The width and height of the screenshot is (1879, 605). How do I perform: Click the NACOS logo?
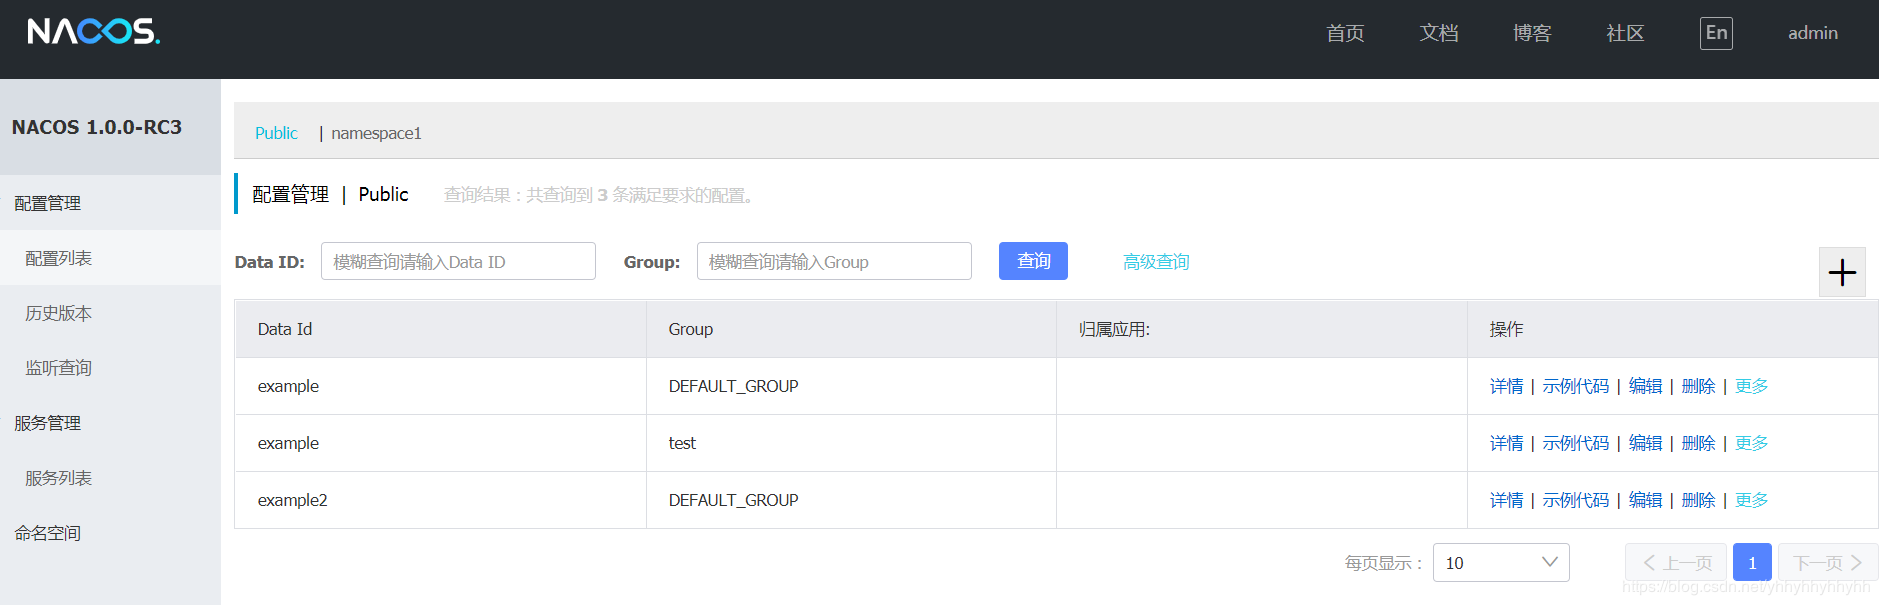94,32
